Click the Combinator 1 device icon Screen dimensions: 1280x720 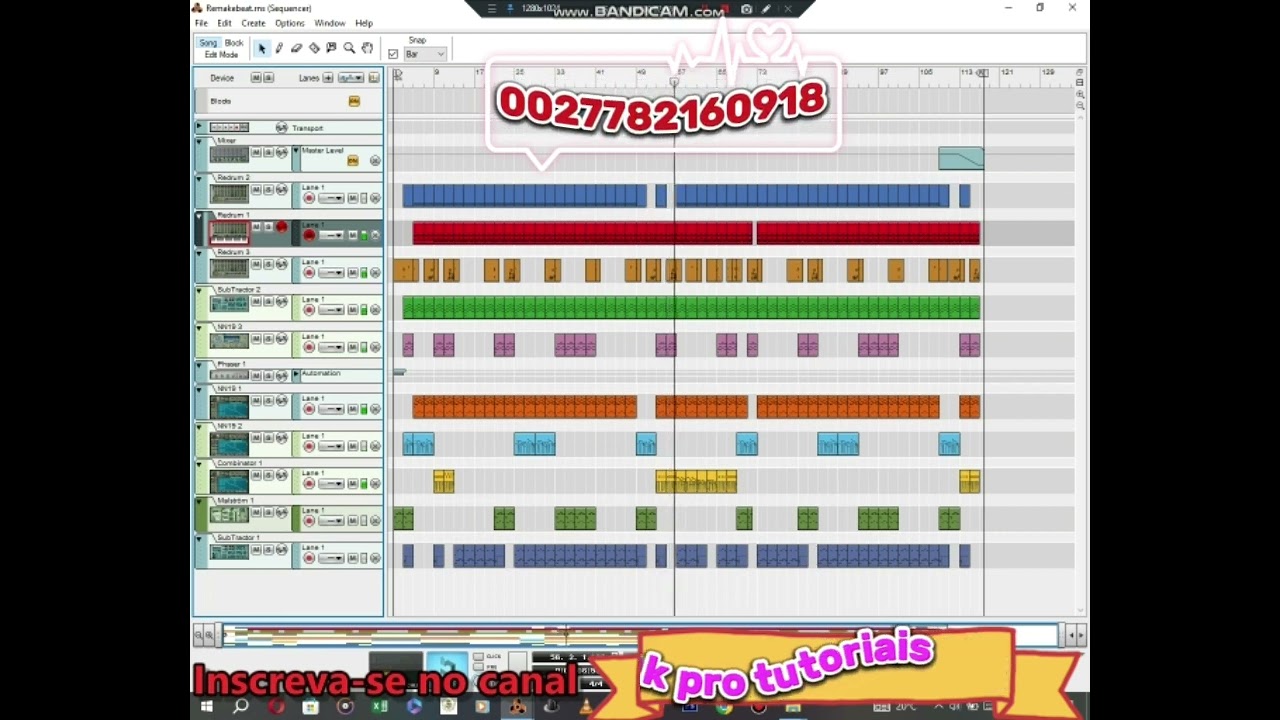229,480
